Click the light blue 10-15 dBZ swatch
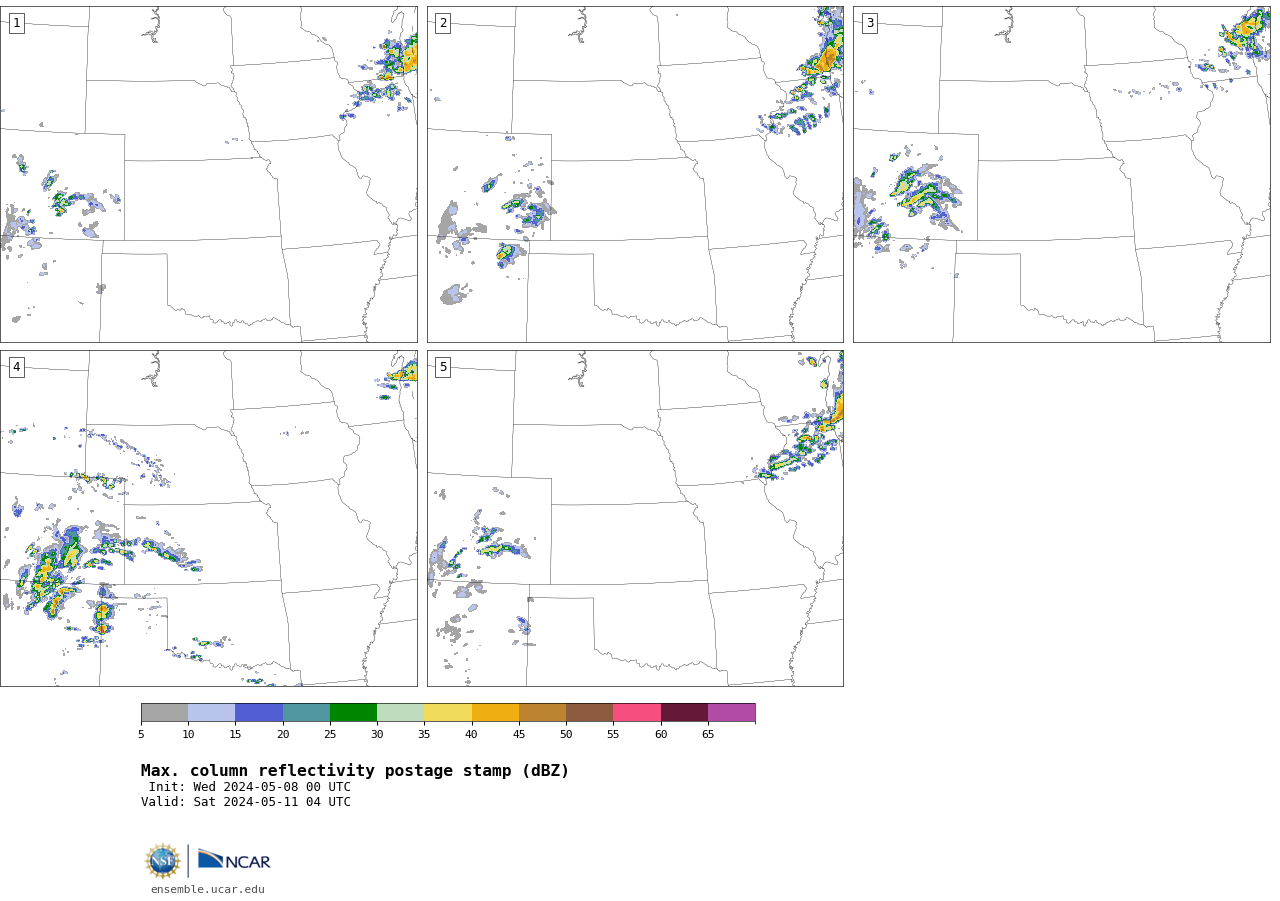1280x901 pixels. coord(211,713)
